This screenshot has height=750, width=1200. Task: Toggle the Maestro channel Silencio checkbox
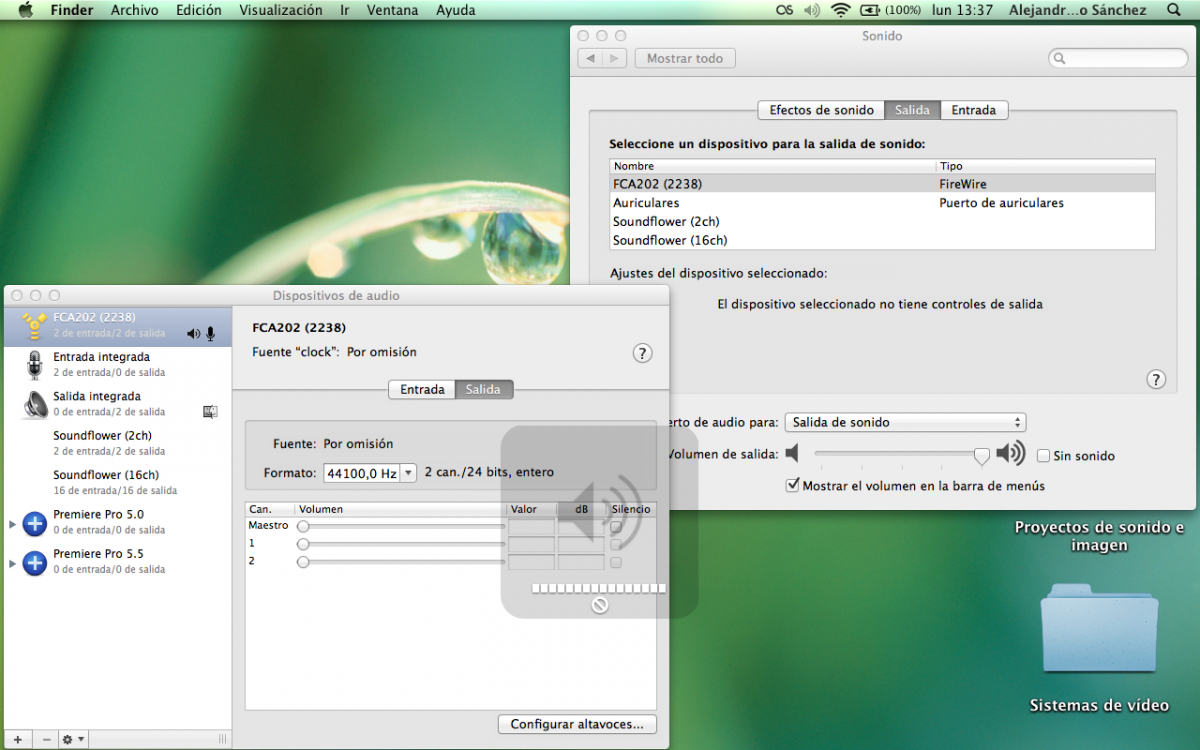(616, 526)
